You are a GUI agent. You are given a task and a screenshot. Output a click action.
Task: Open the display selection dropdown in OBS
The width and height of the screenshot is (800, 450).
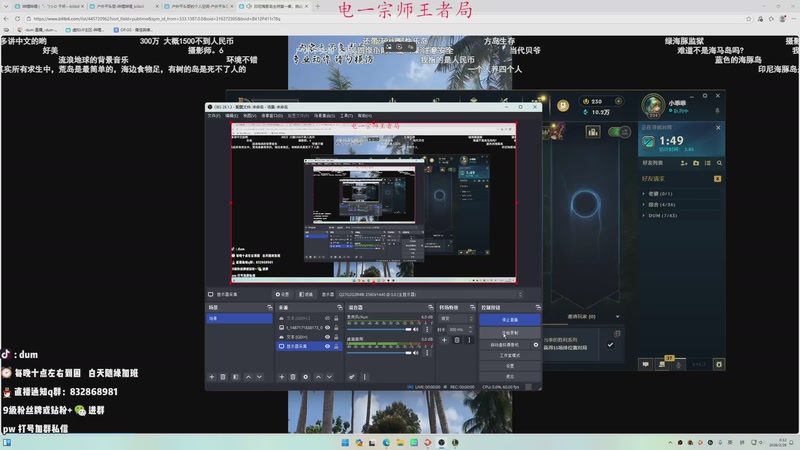[x=429, y=295]
